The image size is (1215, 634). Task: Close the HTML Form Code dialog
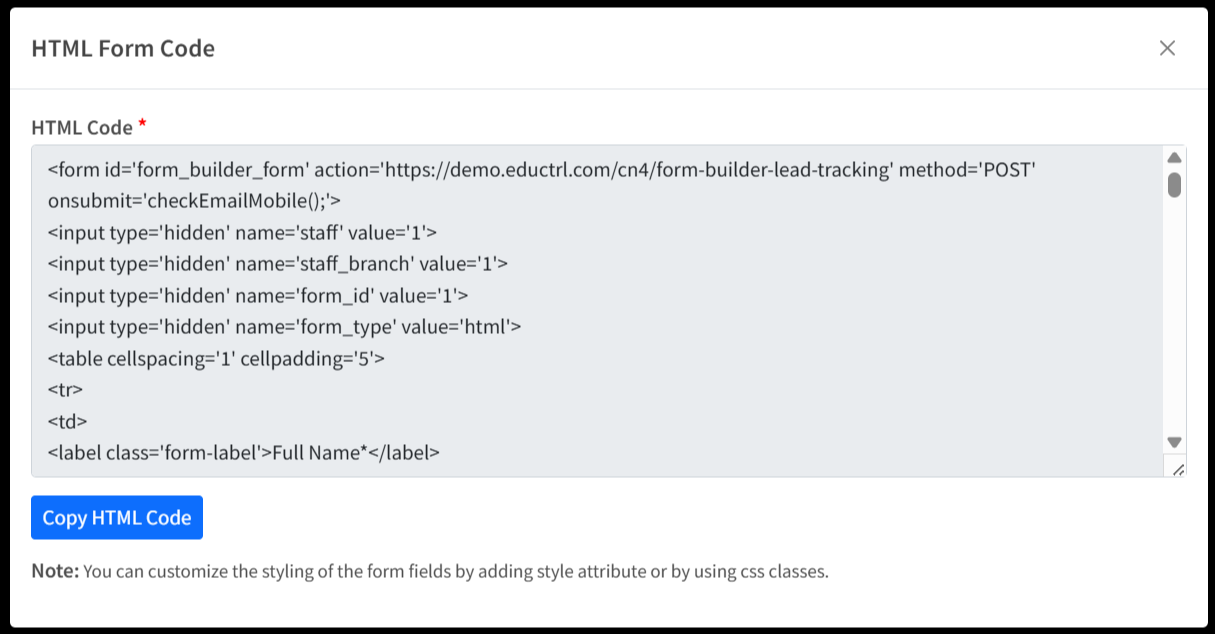click(1167, 48)
